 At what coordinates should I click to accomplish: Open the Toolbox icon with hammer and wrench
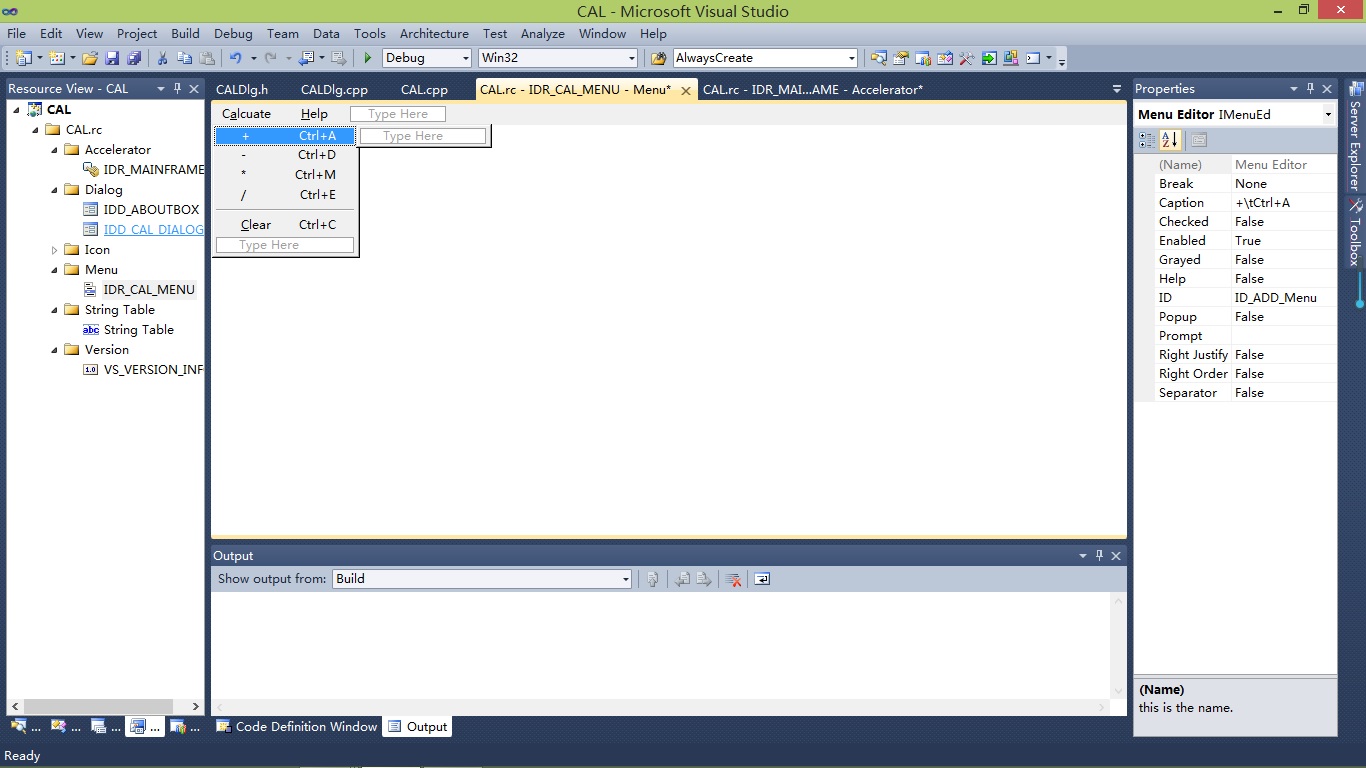(967, 58)
